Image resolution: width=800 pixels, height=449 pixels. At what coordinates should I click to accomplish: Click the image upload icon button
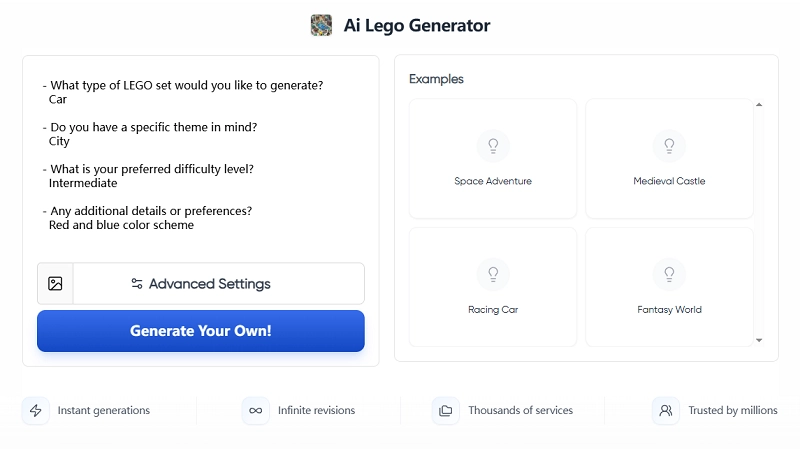[55, 284]
